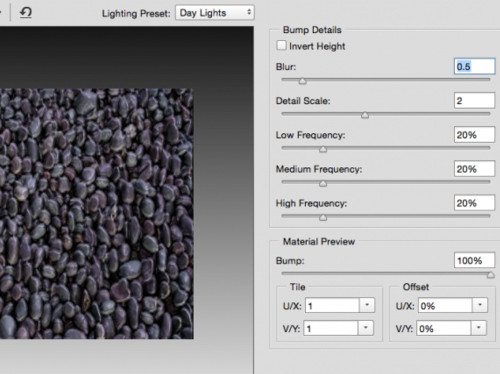This screenshot has width=500, height=374.
Task: Click the Bump Details group label
Action: (x=312, y=30)
